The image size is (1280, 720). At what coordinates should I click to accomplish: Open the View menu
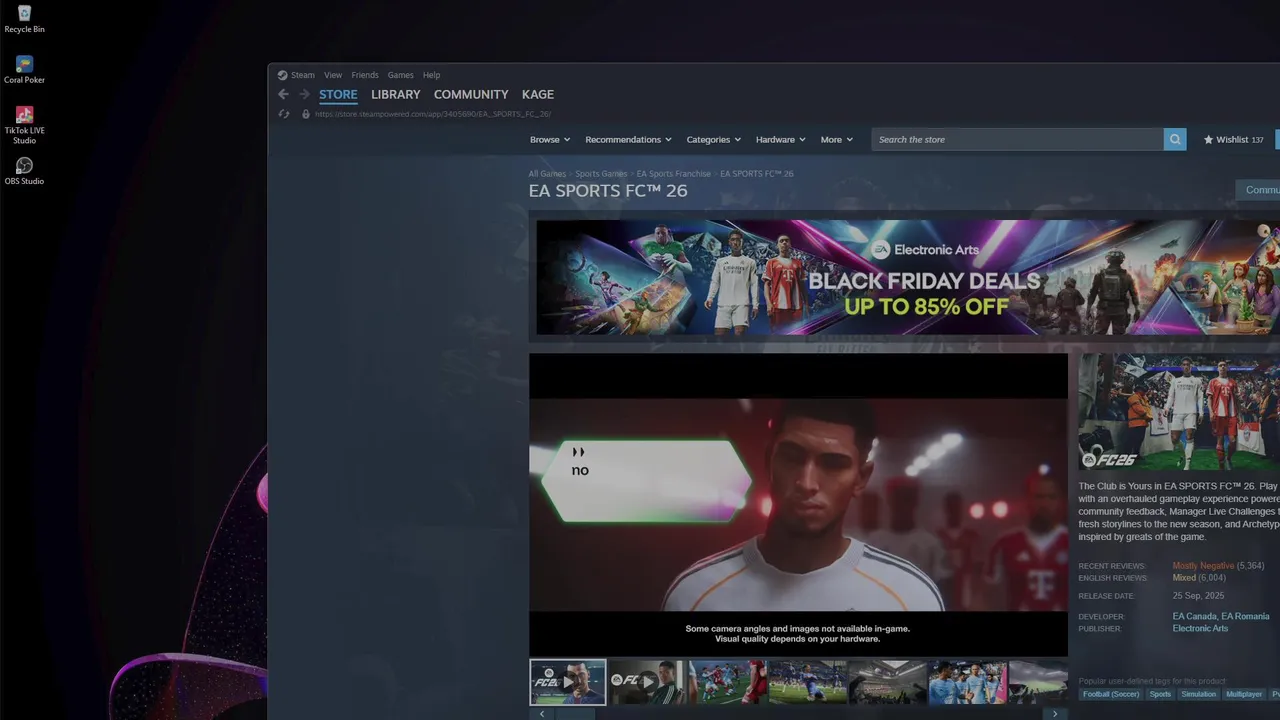333,75
